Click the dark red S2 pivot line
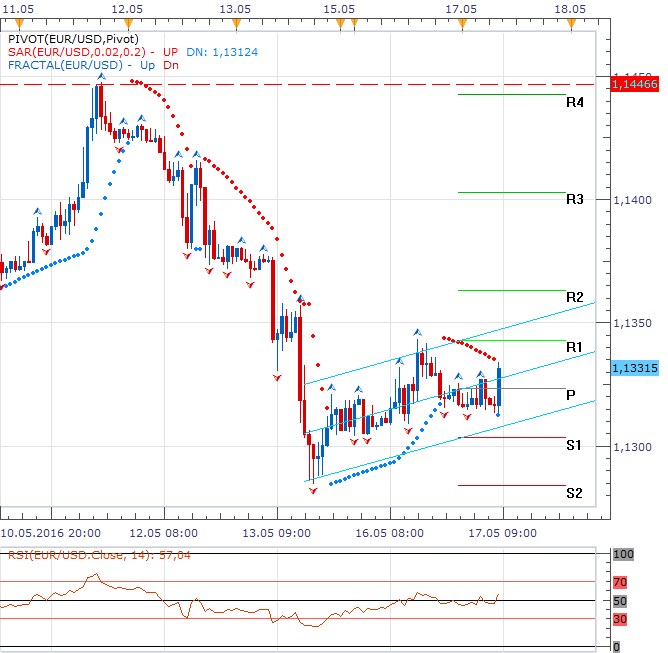Image resolution: width=668 pixels, height=653 pixels. tap(512, 485)
